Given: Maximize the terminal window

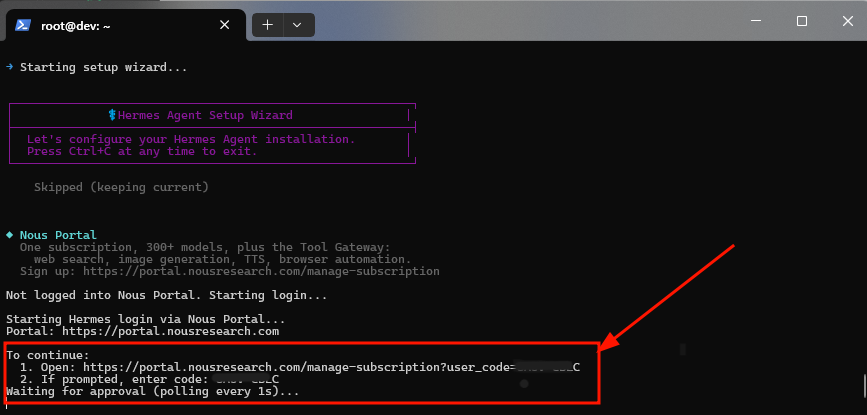Looking at the screenshot, I should point(802,21).
